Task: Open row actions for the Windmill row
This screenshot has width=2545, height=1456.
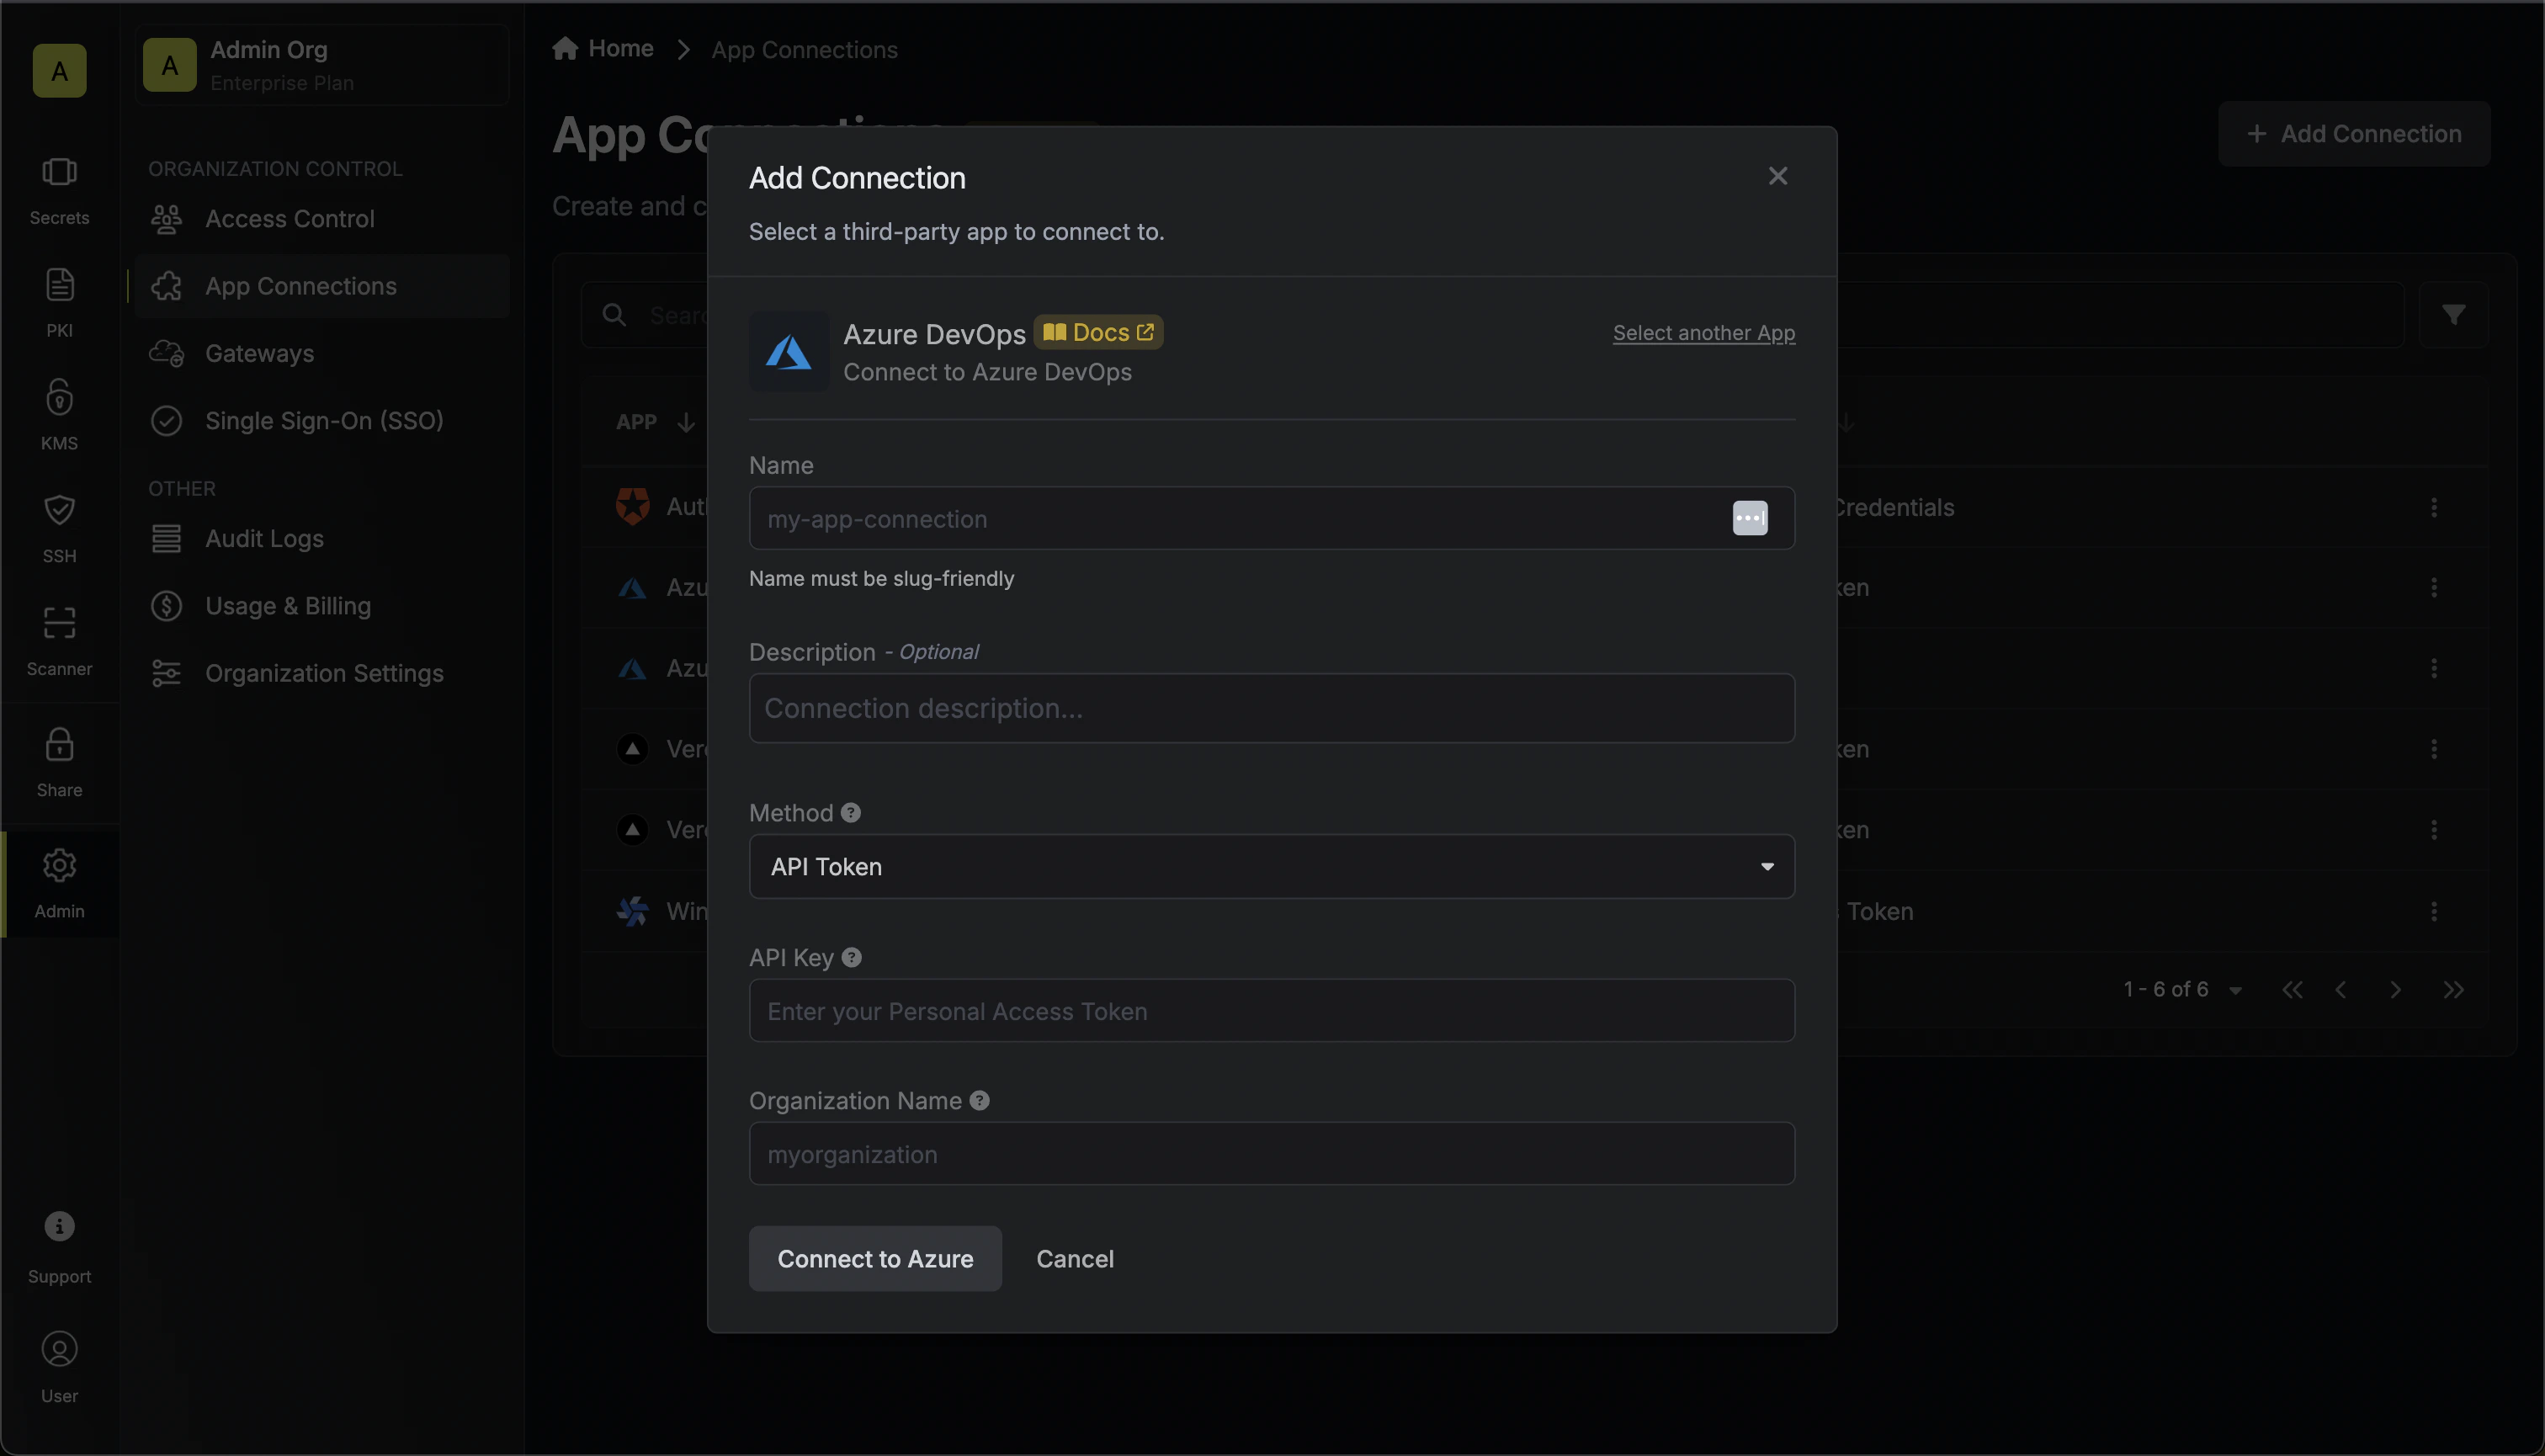Action: [x=2434, y=911]
